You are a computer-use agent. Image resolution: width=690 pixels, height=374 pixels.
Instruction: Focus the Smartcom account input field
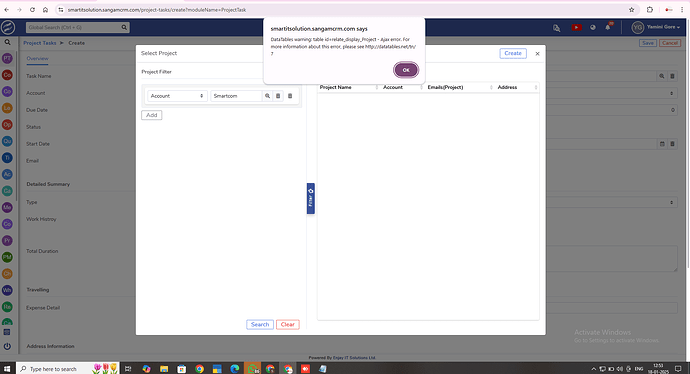tap(236, 96)
